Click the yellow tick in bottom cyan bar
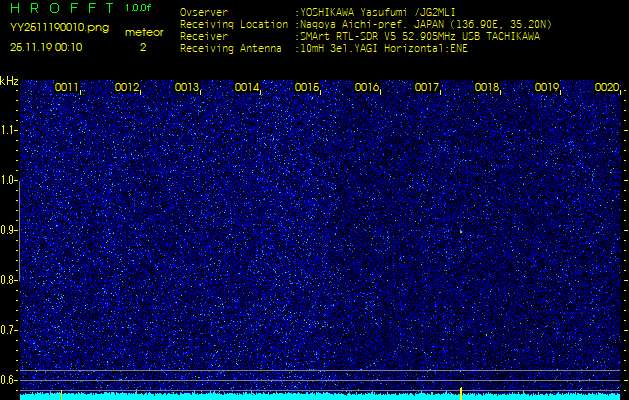Screen dimensions: 629x400 460,391
